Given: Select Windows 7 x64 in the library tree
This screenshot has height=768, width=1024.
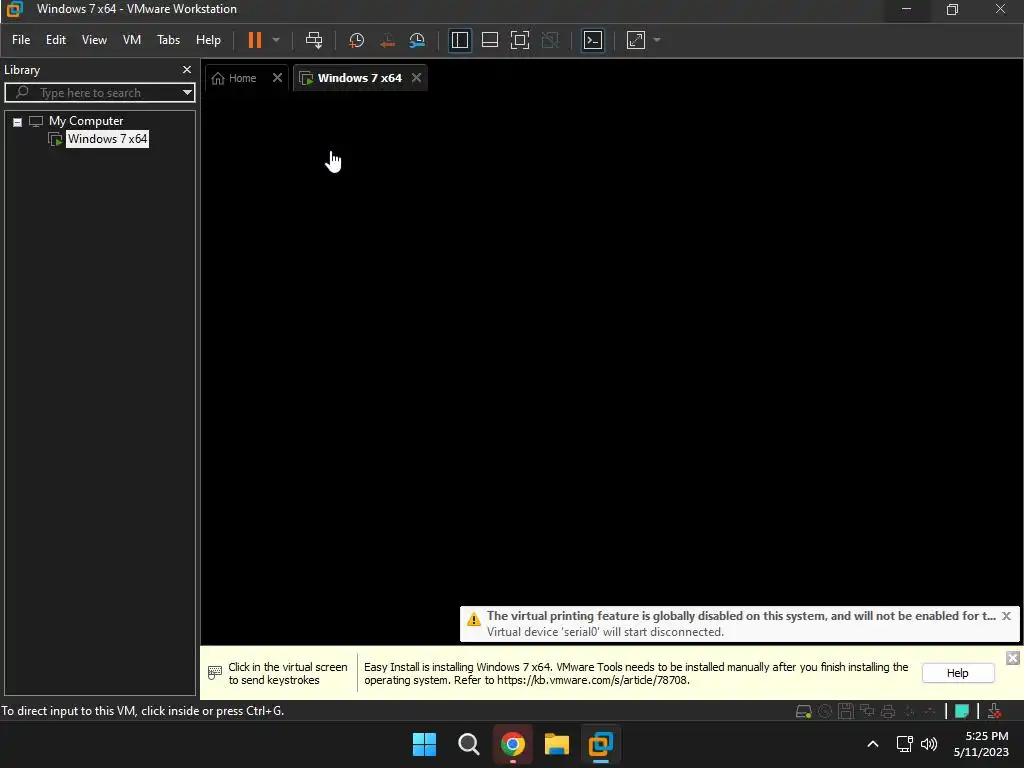Looking at the screenshot, I should tap(108, 139).
